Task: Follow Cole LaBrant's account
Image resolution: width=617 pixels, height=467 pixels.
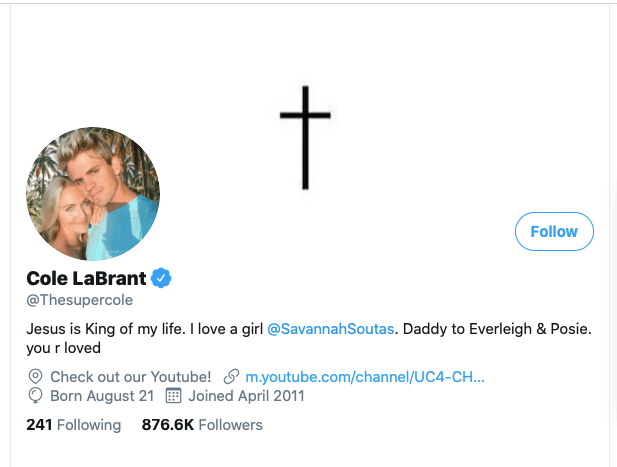Action: point(554,231)
